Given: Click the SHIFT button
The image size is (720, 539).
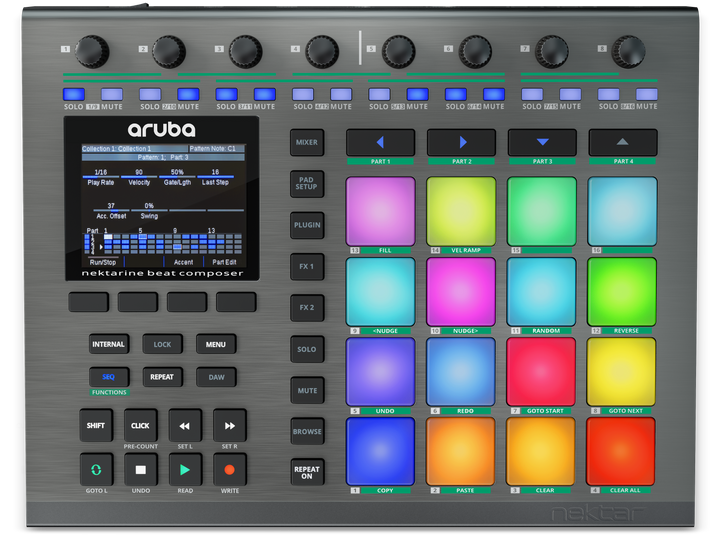Looking at the screenshot, I should point(96,425).
